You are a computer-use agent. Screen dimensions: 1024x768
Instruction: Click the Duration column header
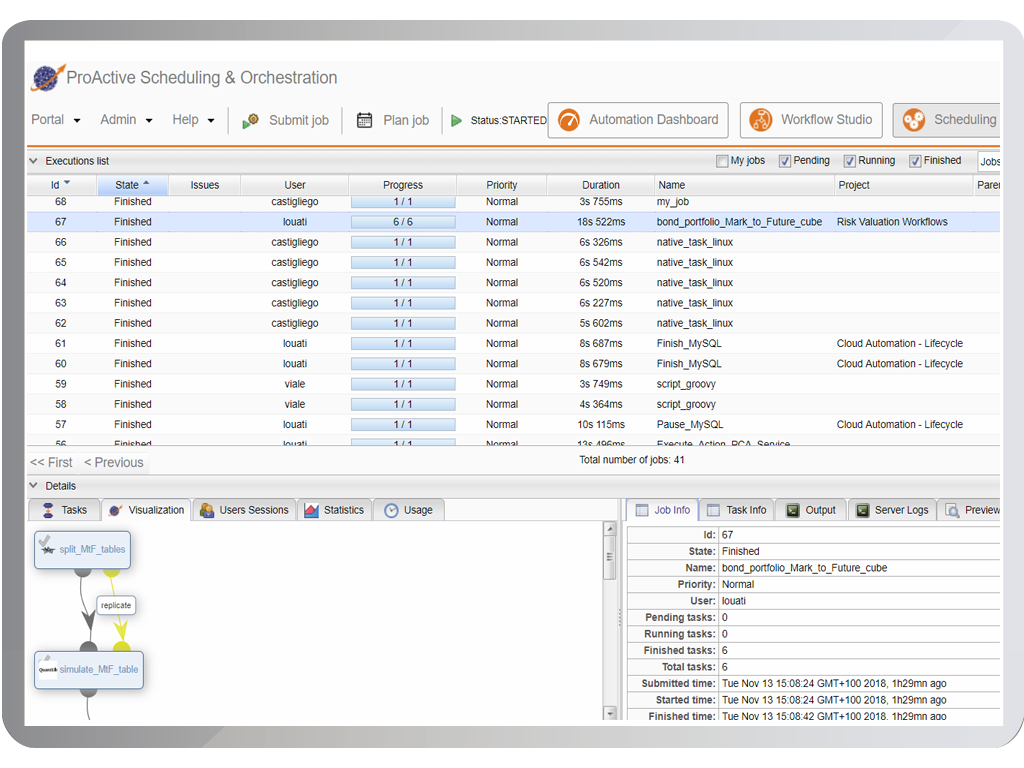click(x=601, y=185)
